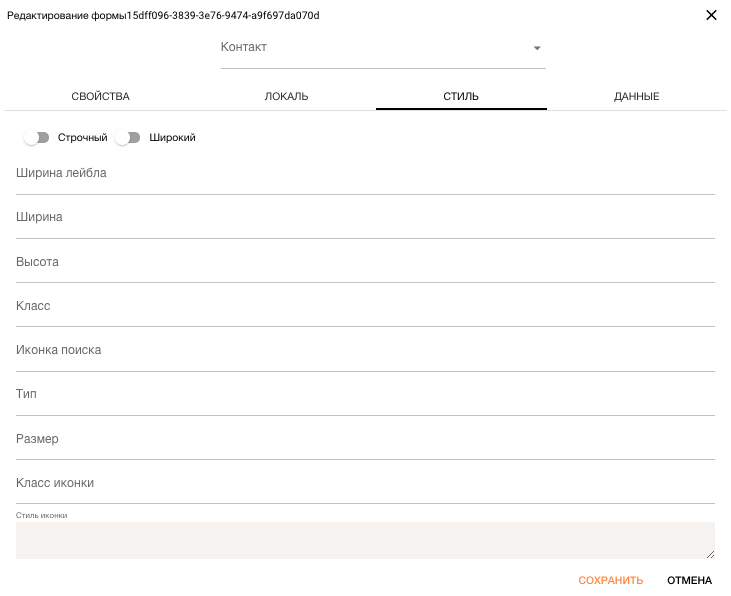The image size is (731, 596).
Task: Switch to the Свойства tab
Action: coord(100,97)
